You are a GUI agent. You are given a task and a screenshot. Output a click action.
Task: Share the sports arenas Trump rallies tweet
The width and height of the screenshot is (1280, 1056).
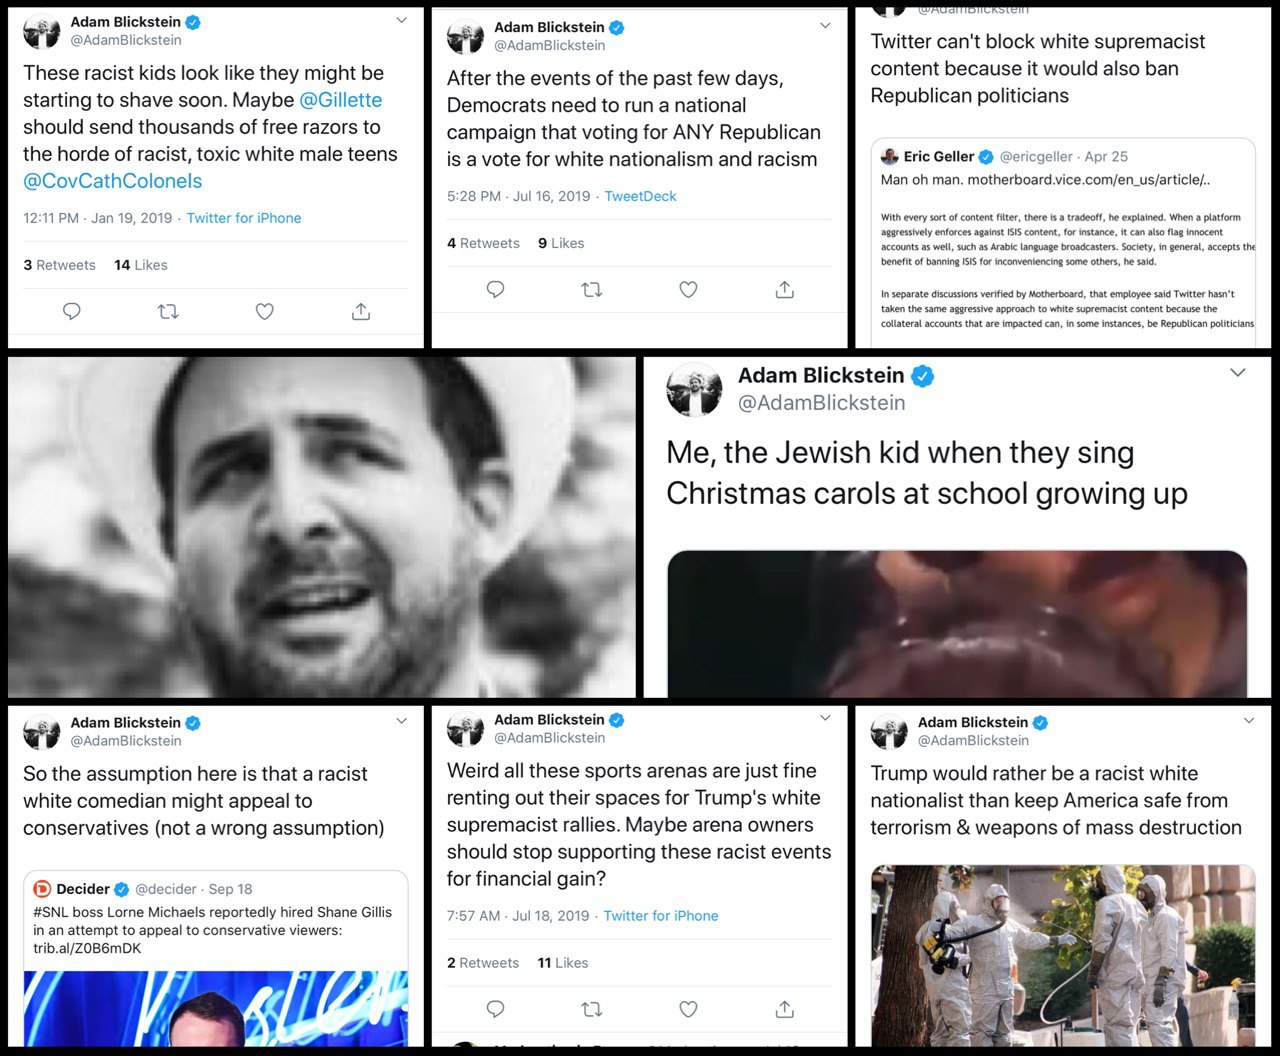click(x=785, y=1009)
